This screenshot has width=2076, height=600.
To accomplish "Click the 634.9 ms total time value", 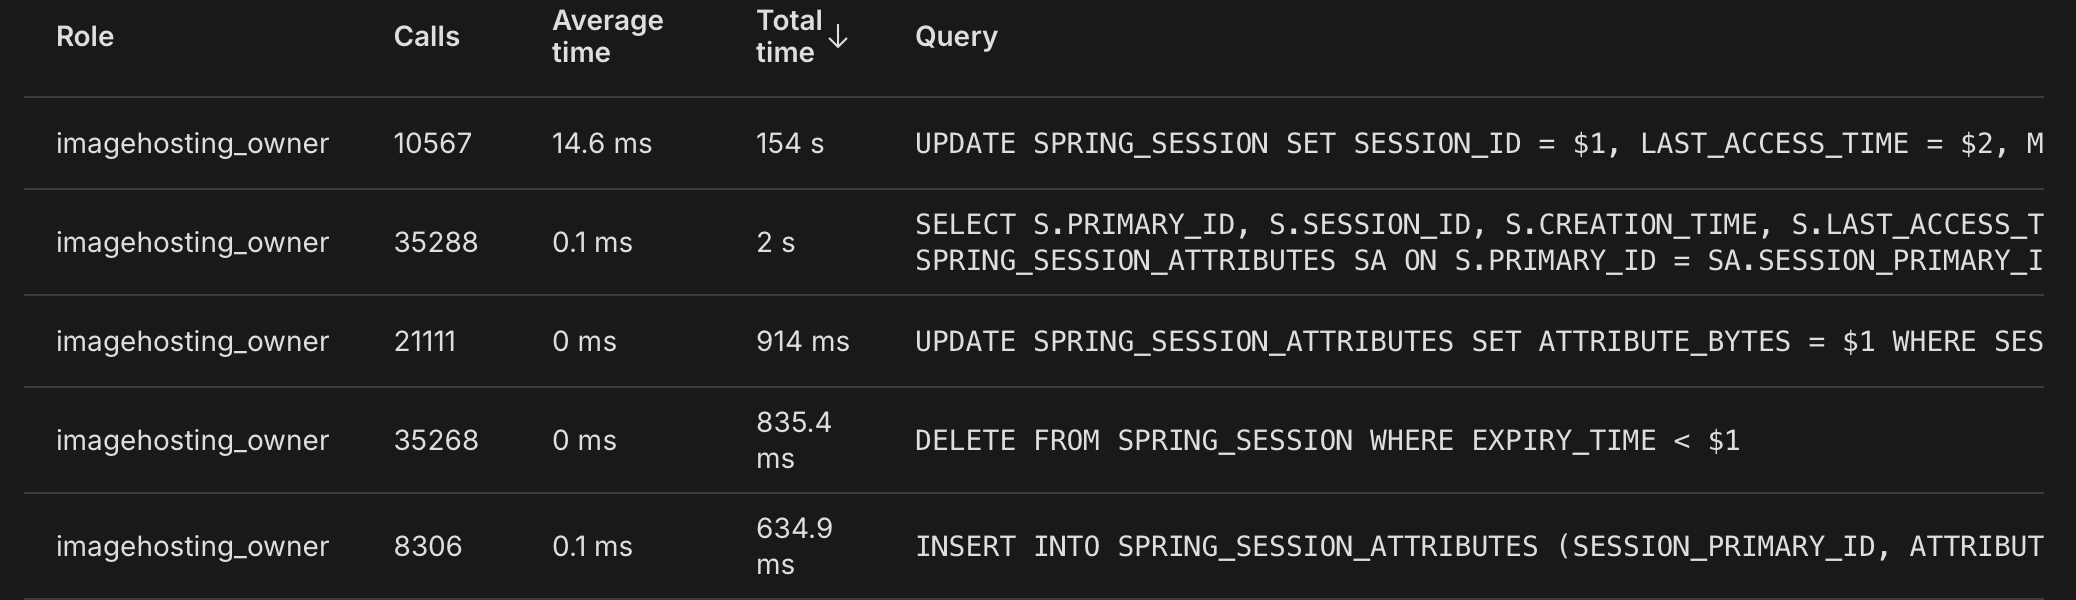I will pyautogui.click(x=791, y=546).
